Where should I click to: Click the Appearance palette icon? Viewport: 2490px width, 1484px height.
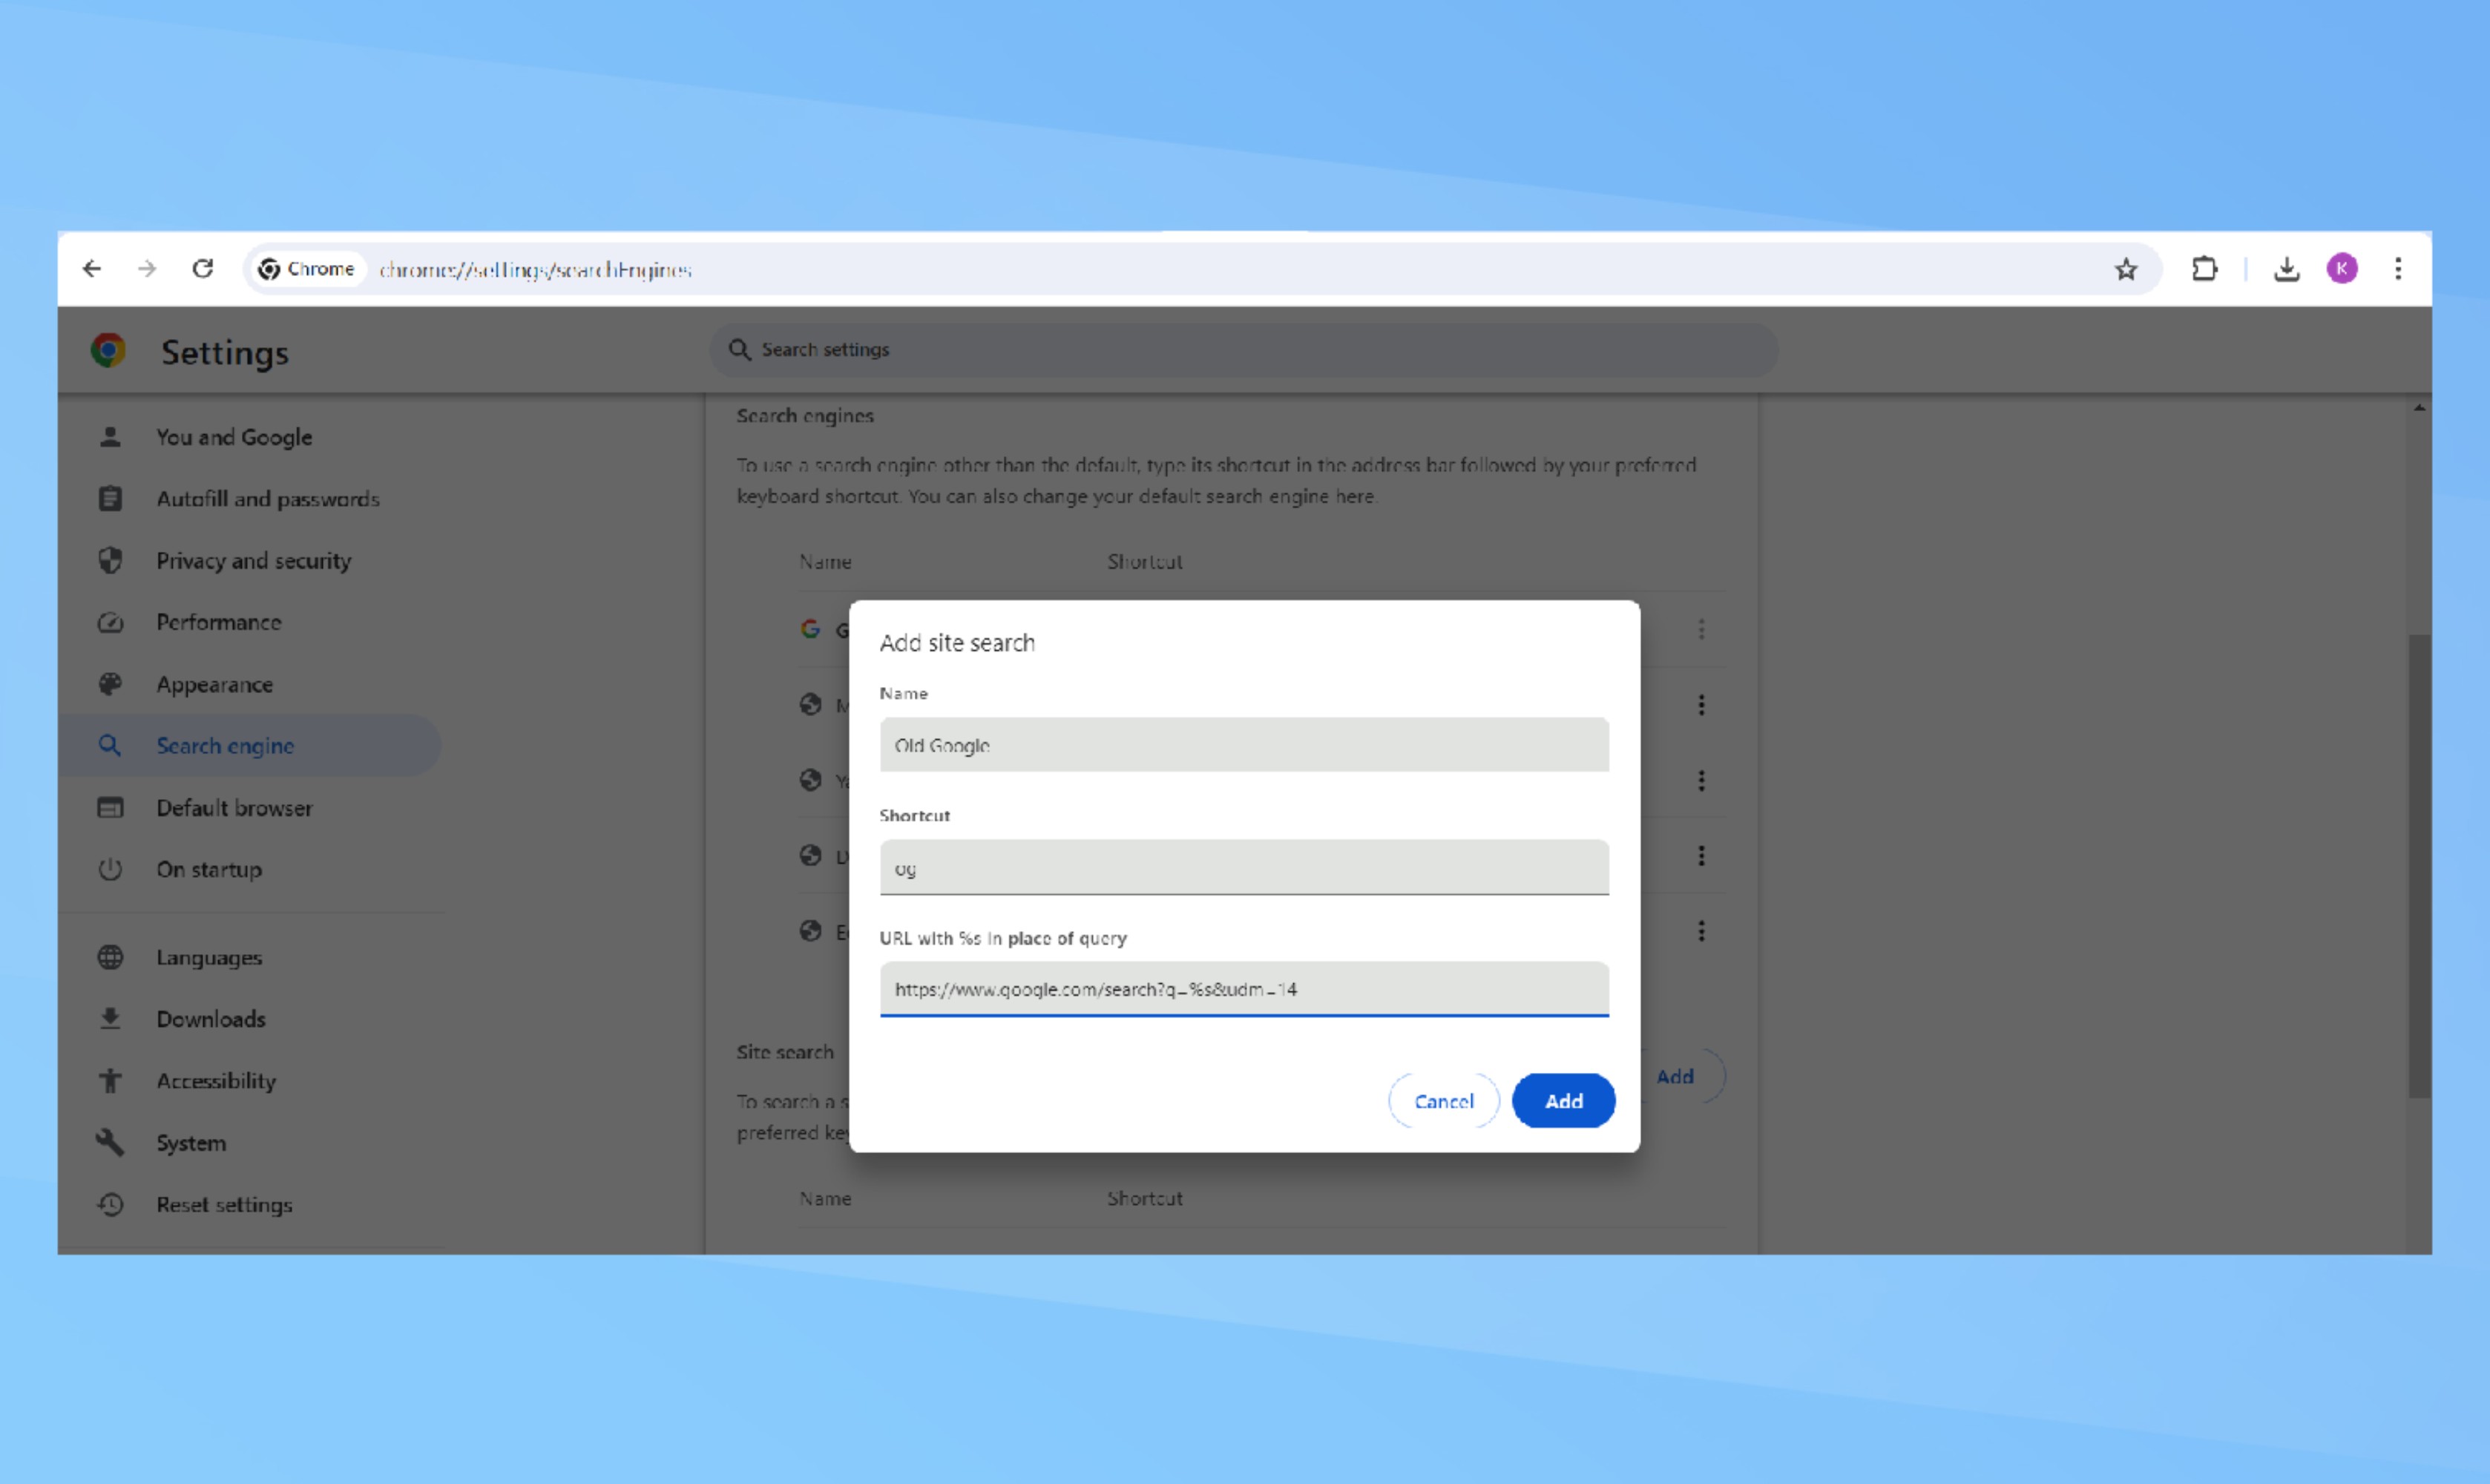[x=110, y=684]
